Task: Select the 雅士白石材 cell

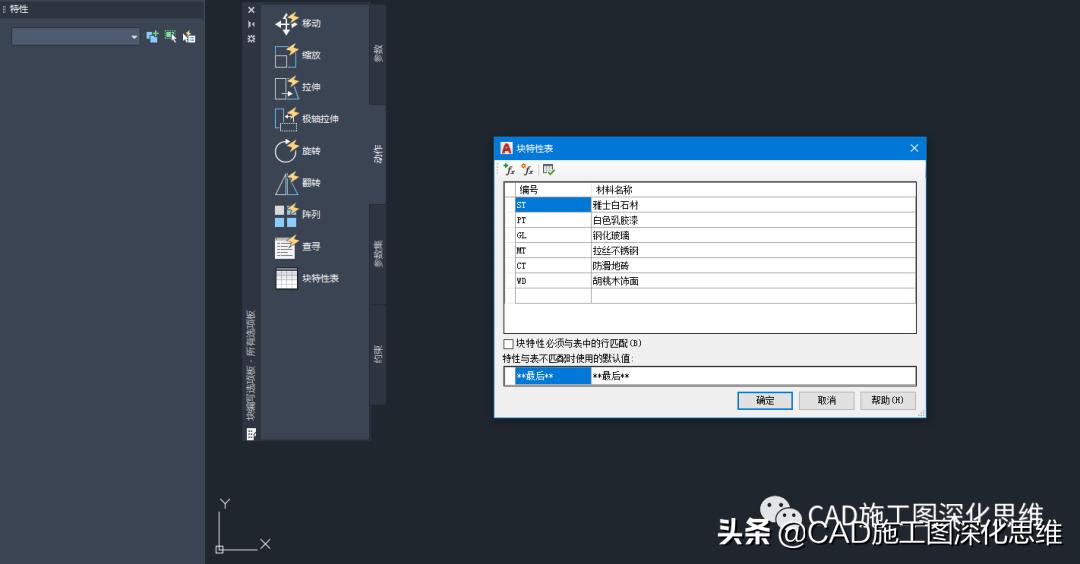Action: pos(754,205)
